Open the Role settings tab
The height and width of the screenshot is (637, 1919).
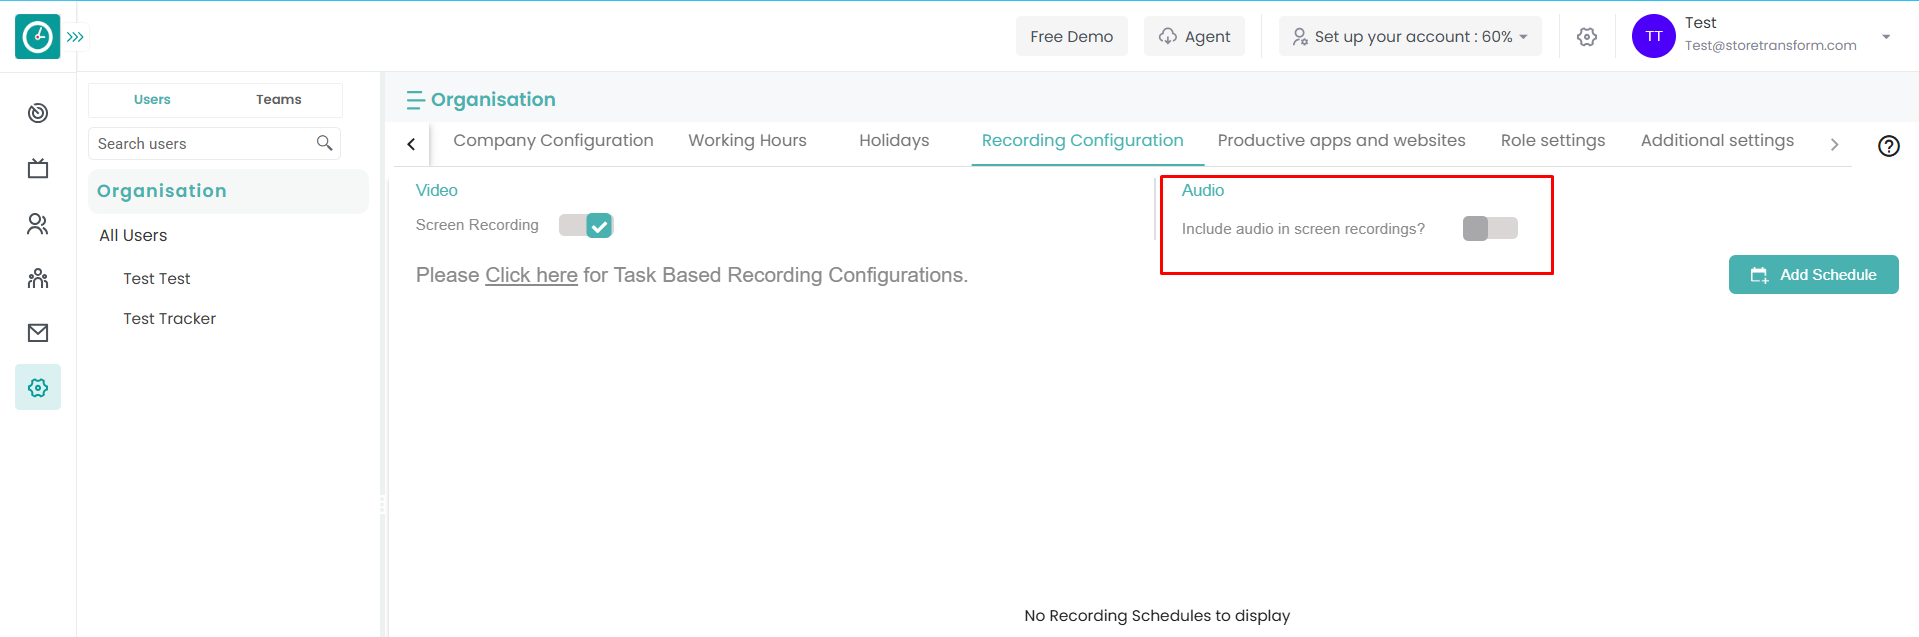click(x=1553, y=141)
